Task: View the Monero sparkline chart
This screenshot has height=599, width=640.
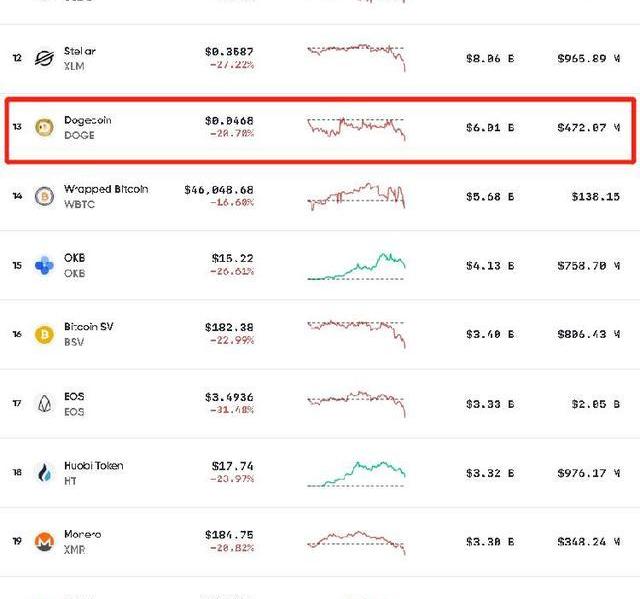Action: [x=356, y=542]
